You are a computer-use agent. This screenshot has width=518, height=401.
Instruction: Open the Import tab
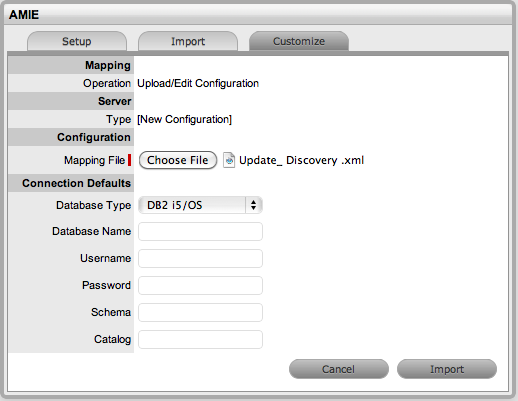[188, 41]
